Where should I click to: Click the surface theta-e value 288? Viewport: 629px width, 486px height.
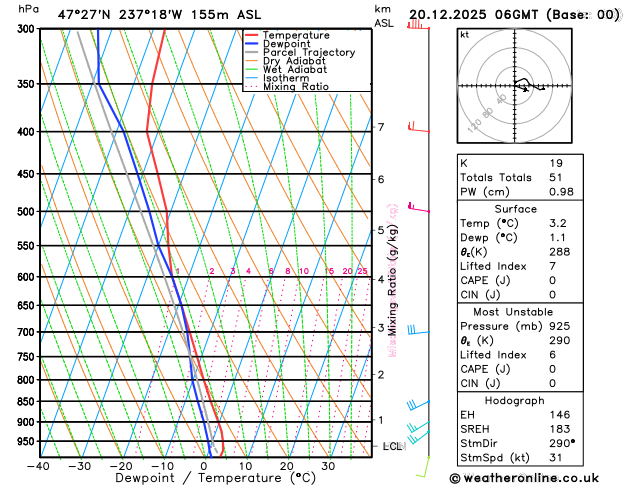tap(560, 252)
